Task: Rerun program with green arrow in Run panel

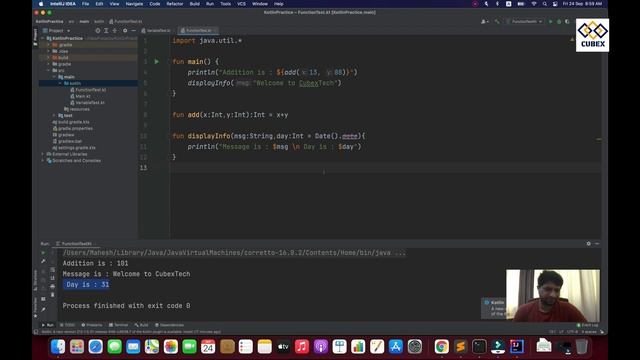Action: (x=43, y=253)
